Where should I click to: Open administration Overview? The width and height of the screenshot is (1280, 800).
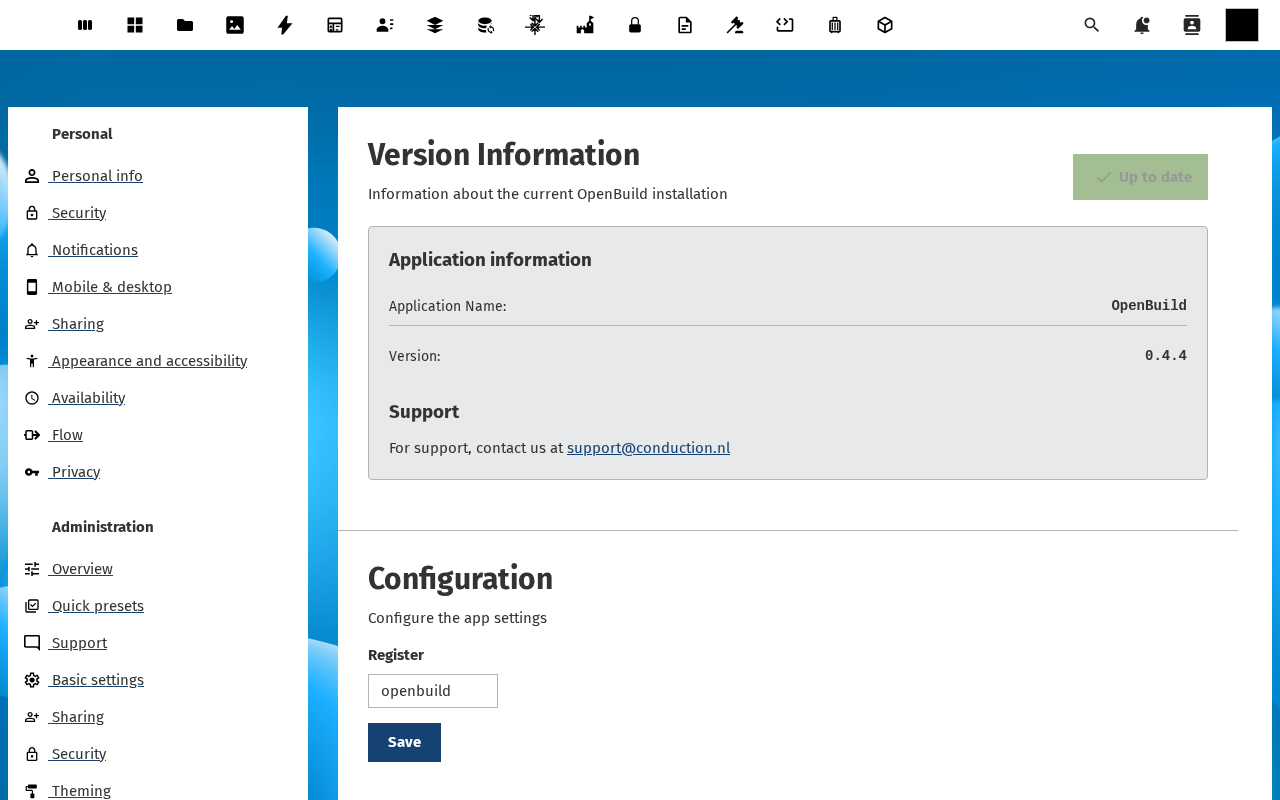coord(82,569)
